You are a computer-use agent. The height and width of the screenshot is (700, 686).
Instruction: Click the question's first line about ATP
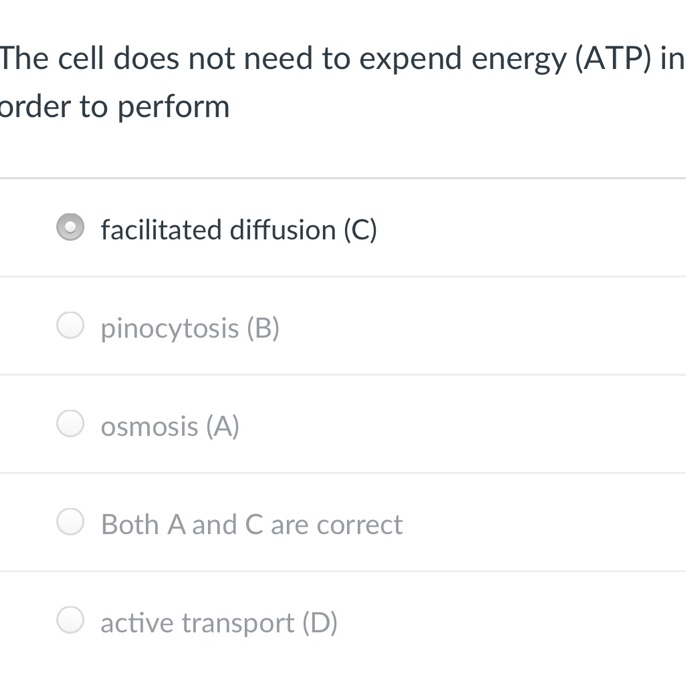(x=342, y=60)
